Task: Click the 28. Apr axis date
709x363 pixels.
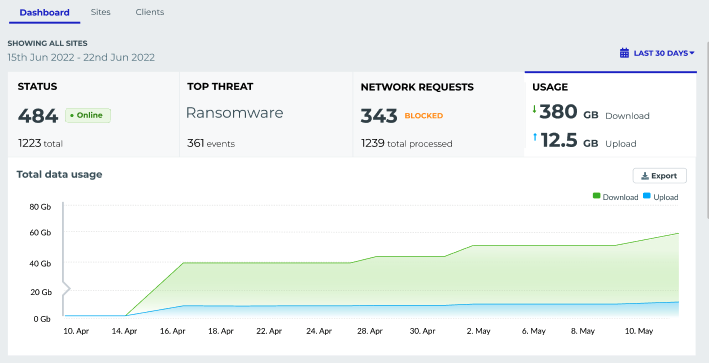Action: tap(370, 331)
